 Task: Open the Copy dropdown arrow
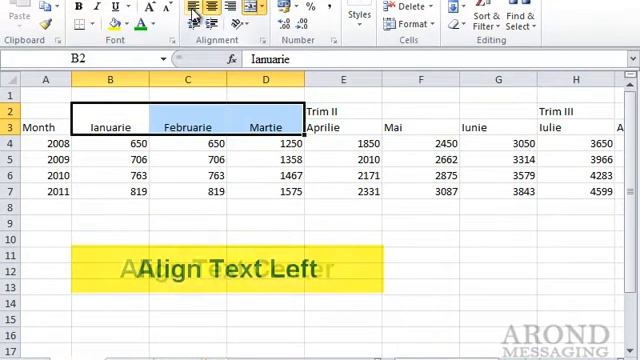[x=57, y=6]
